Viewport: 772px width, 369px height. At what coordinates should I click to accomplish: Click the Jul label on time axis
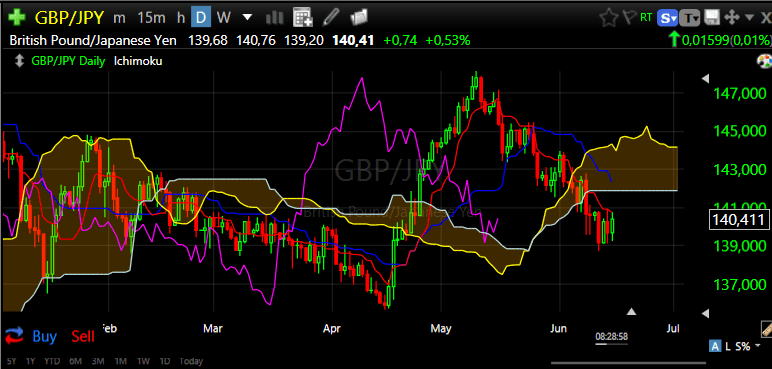673,329
